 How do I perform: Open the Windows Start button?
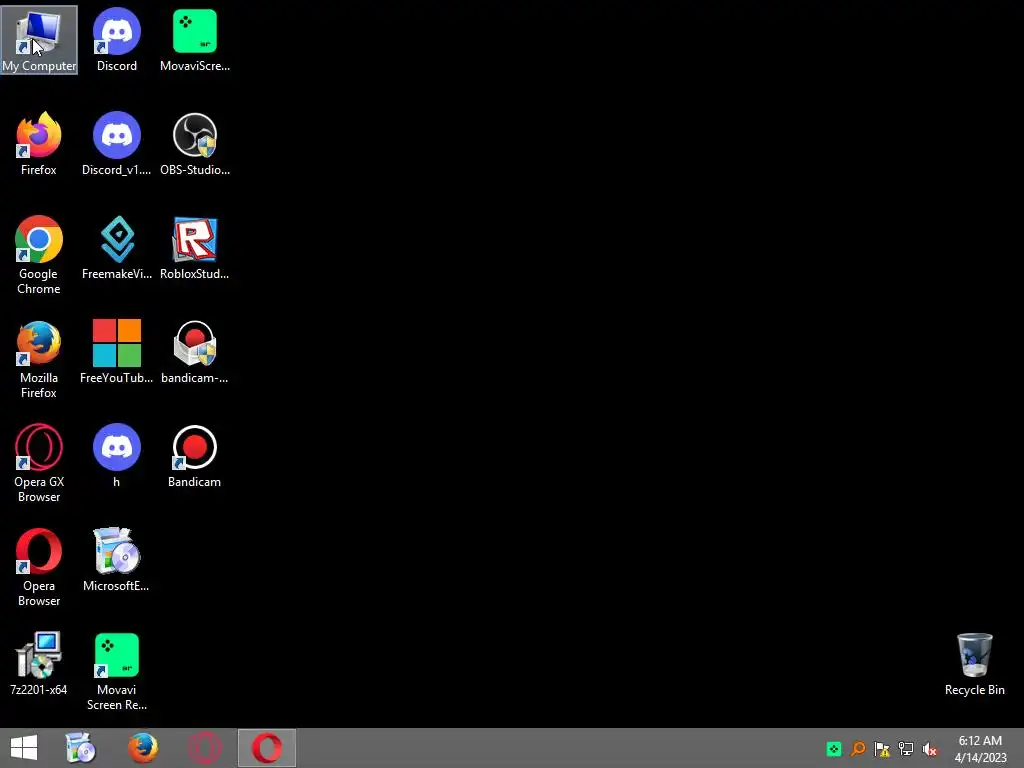coord(24,748)
